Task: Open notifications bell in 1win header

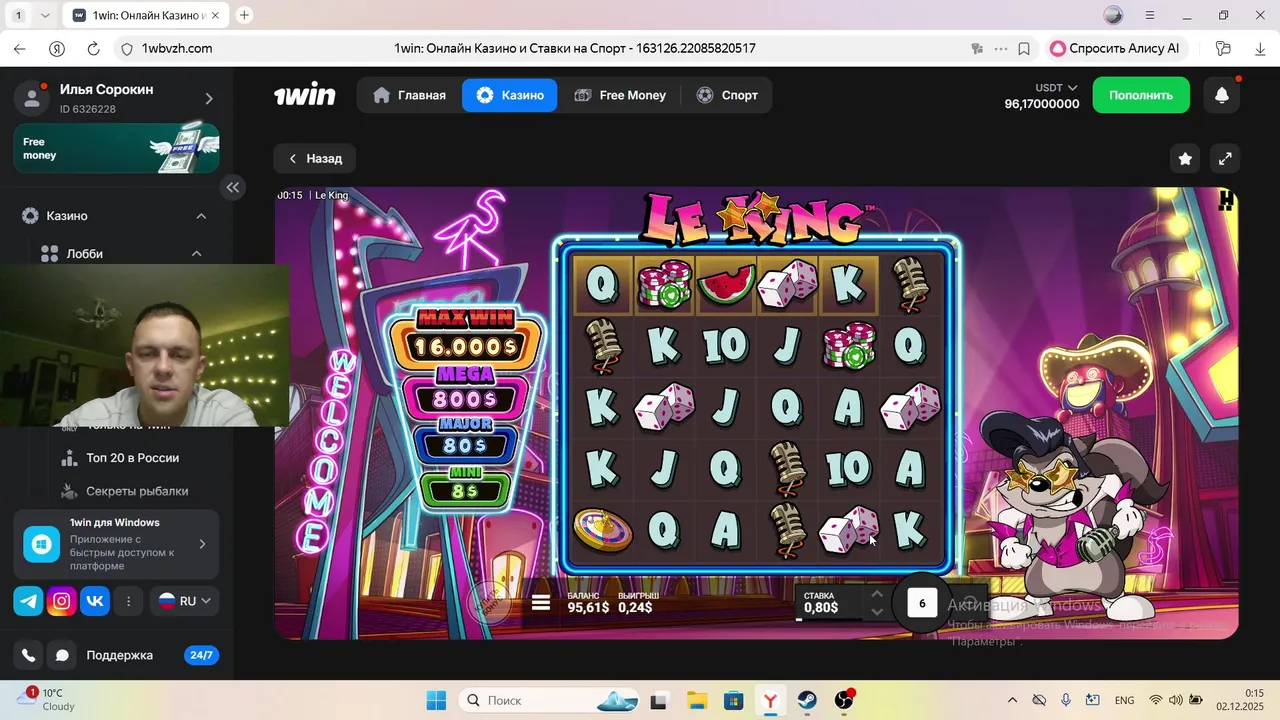Action: pyautogui.click(x=1221, y=95)
